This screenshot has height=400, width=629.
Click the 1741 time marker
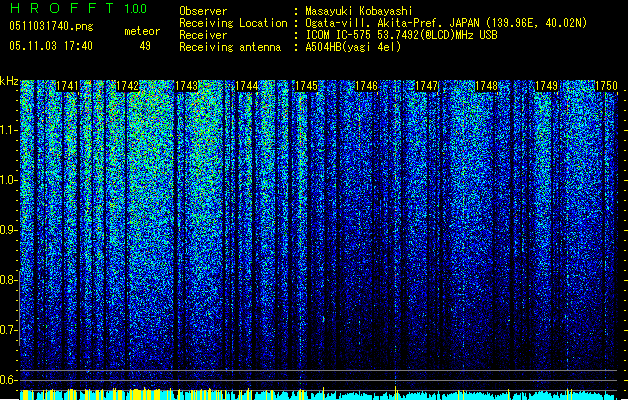[67, 86]
